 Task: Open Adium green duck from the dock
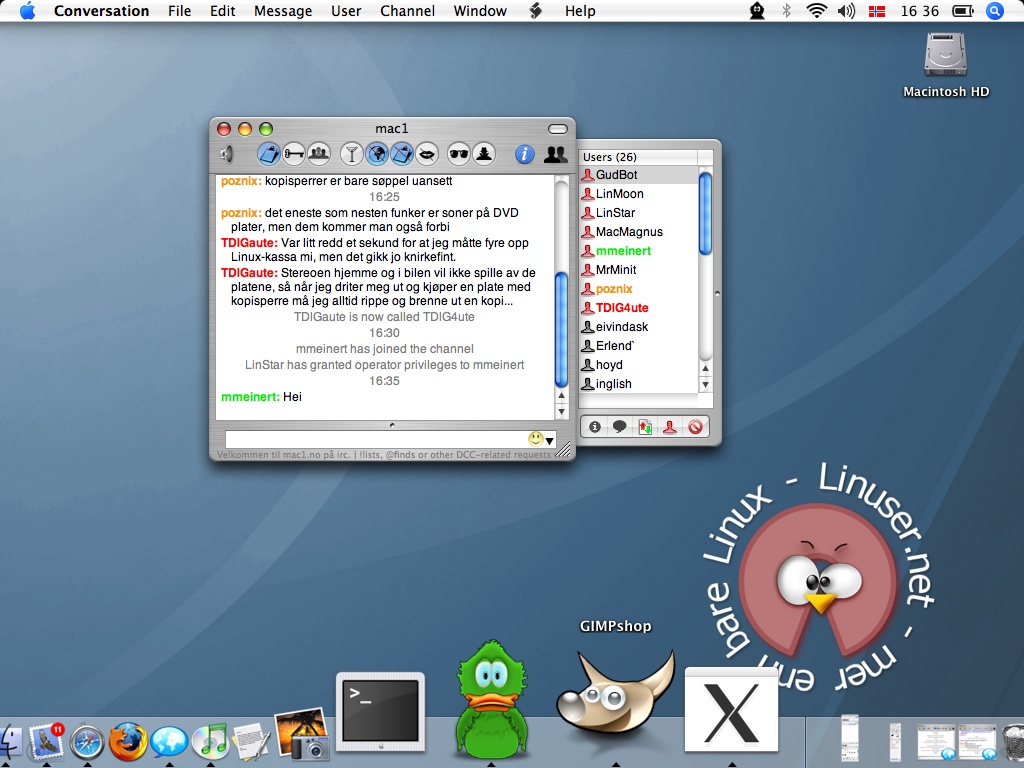coord(492,701)
